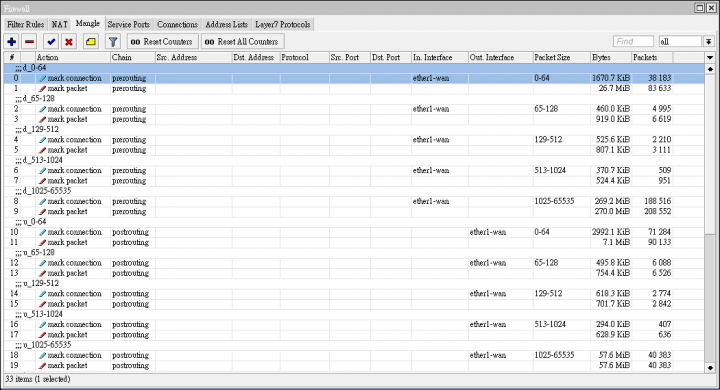Select comment row d_129-512
This screenshot has height=390, width=720.
click(x=354, y=130)
